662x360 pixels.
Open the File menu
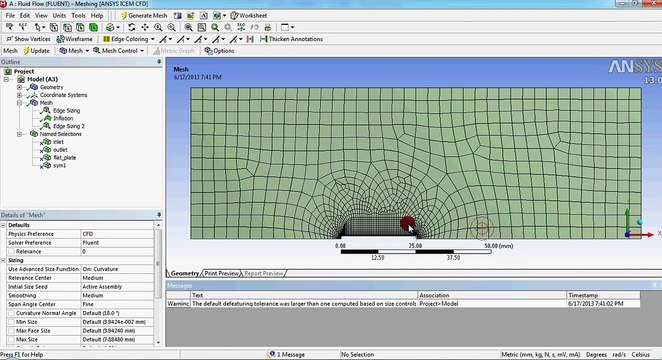tap(10, 16)
